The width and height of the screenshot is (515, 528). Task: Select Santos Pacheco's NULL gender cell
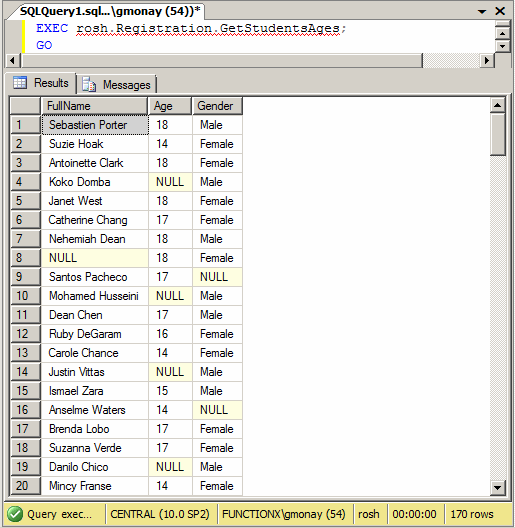218,277
